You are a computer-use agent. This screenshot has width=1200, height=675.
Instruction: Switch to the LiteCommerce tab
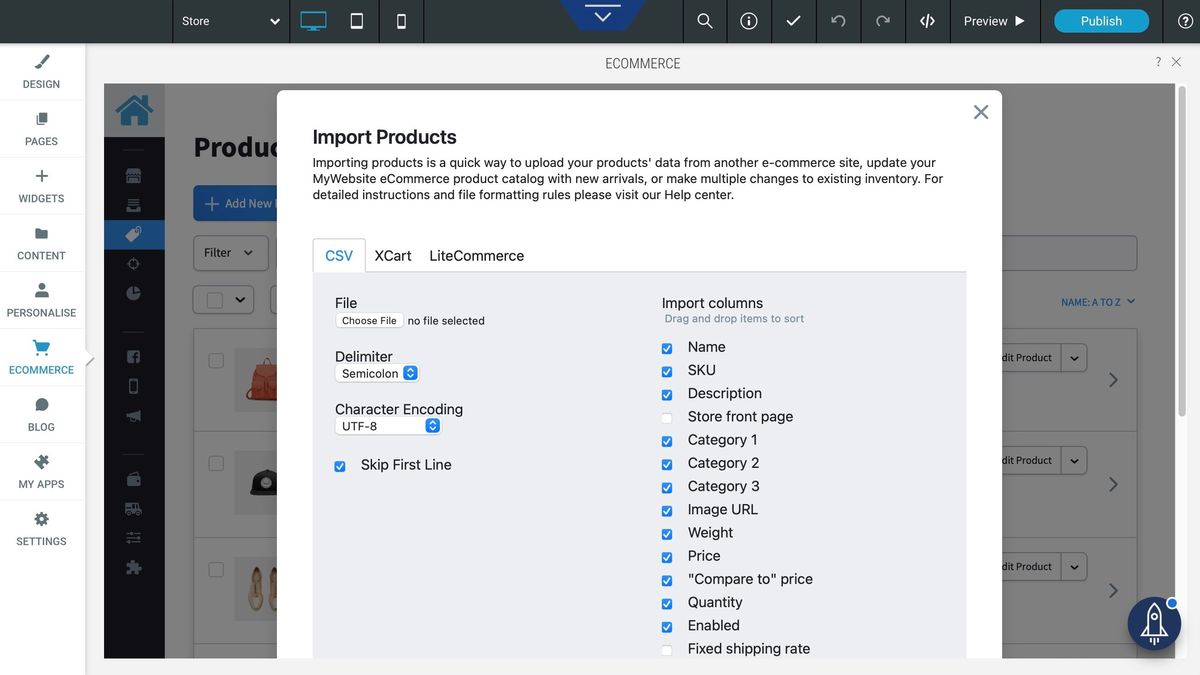click(x=476, y=256)
